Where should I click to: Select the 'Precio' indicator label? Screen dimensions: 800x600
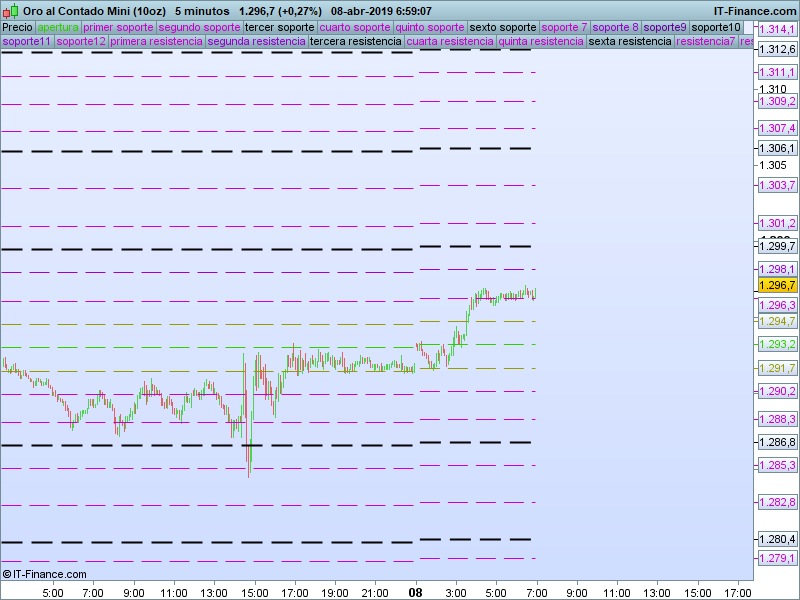(17, 27)
